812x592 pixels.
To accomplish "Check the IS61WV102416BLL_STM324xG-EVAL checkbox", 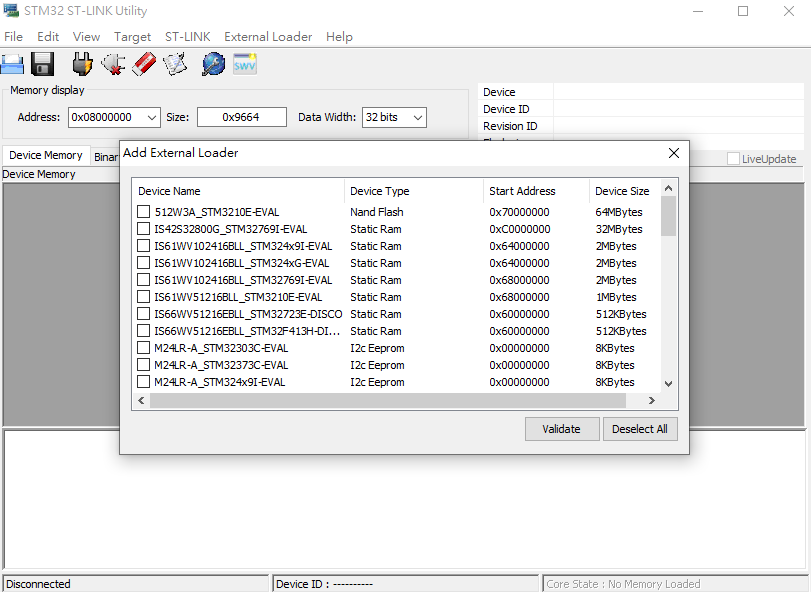I will click(143, 263).
